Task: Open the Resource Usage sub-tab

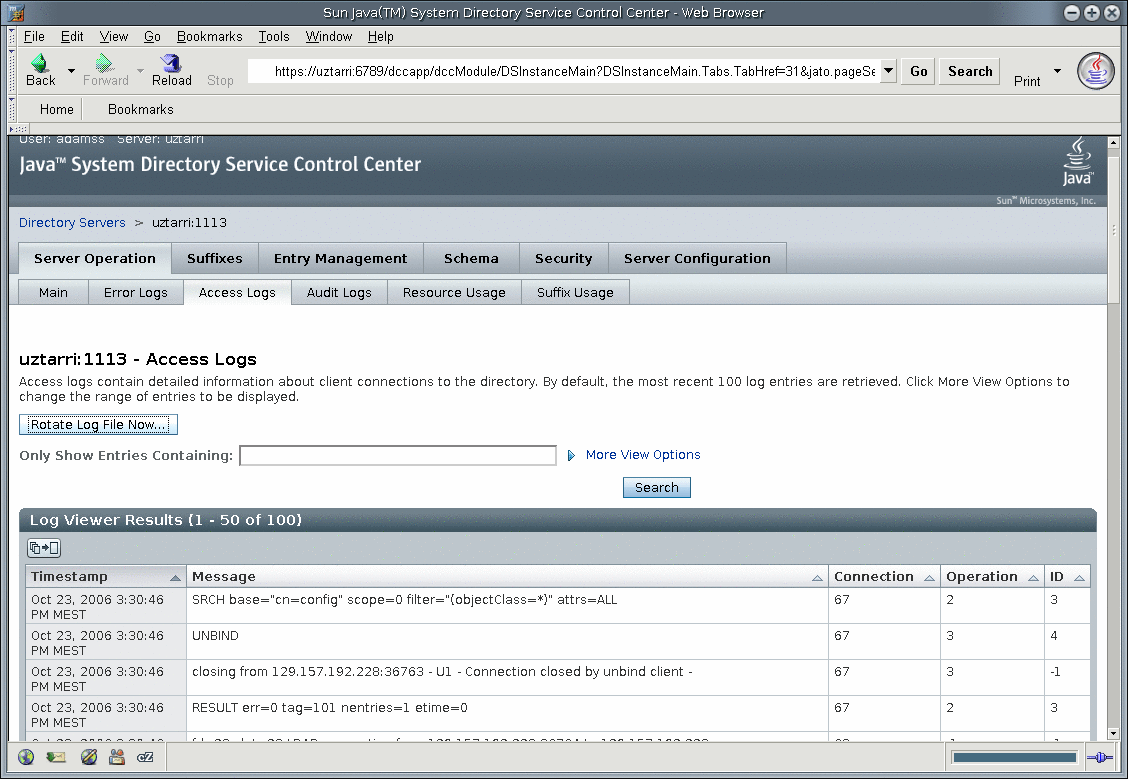Action: [x=454, y=293]
